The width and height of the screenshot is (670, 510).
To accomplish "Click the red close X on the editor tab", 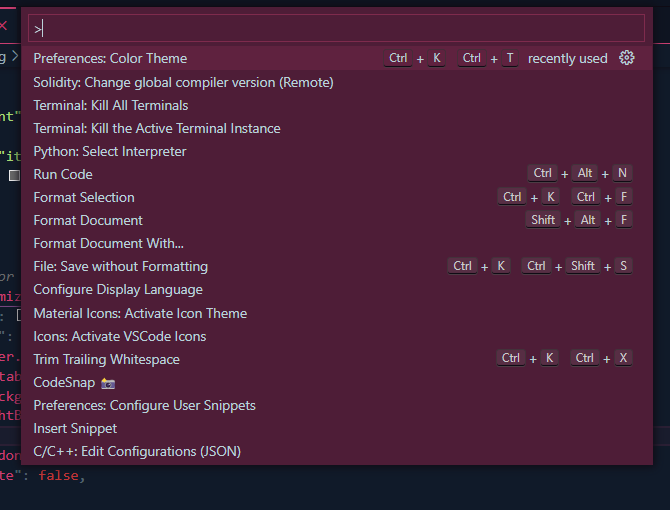I will pyautogui.click(x=3, y=26).
